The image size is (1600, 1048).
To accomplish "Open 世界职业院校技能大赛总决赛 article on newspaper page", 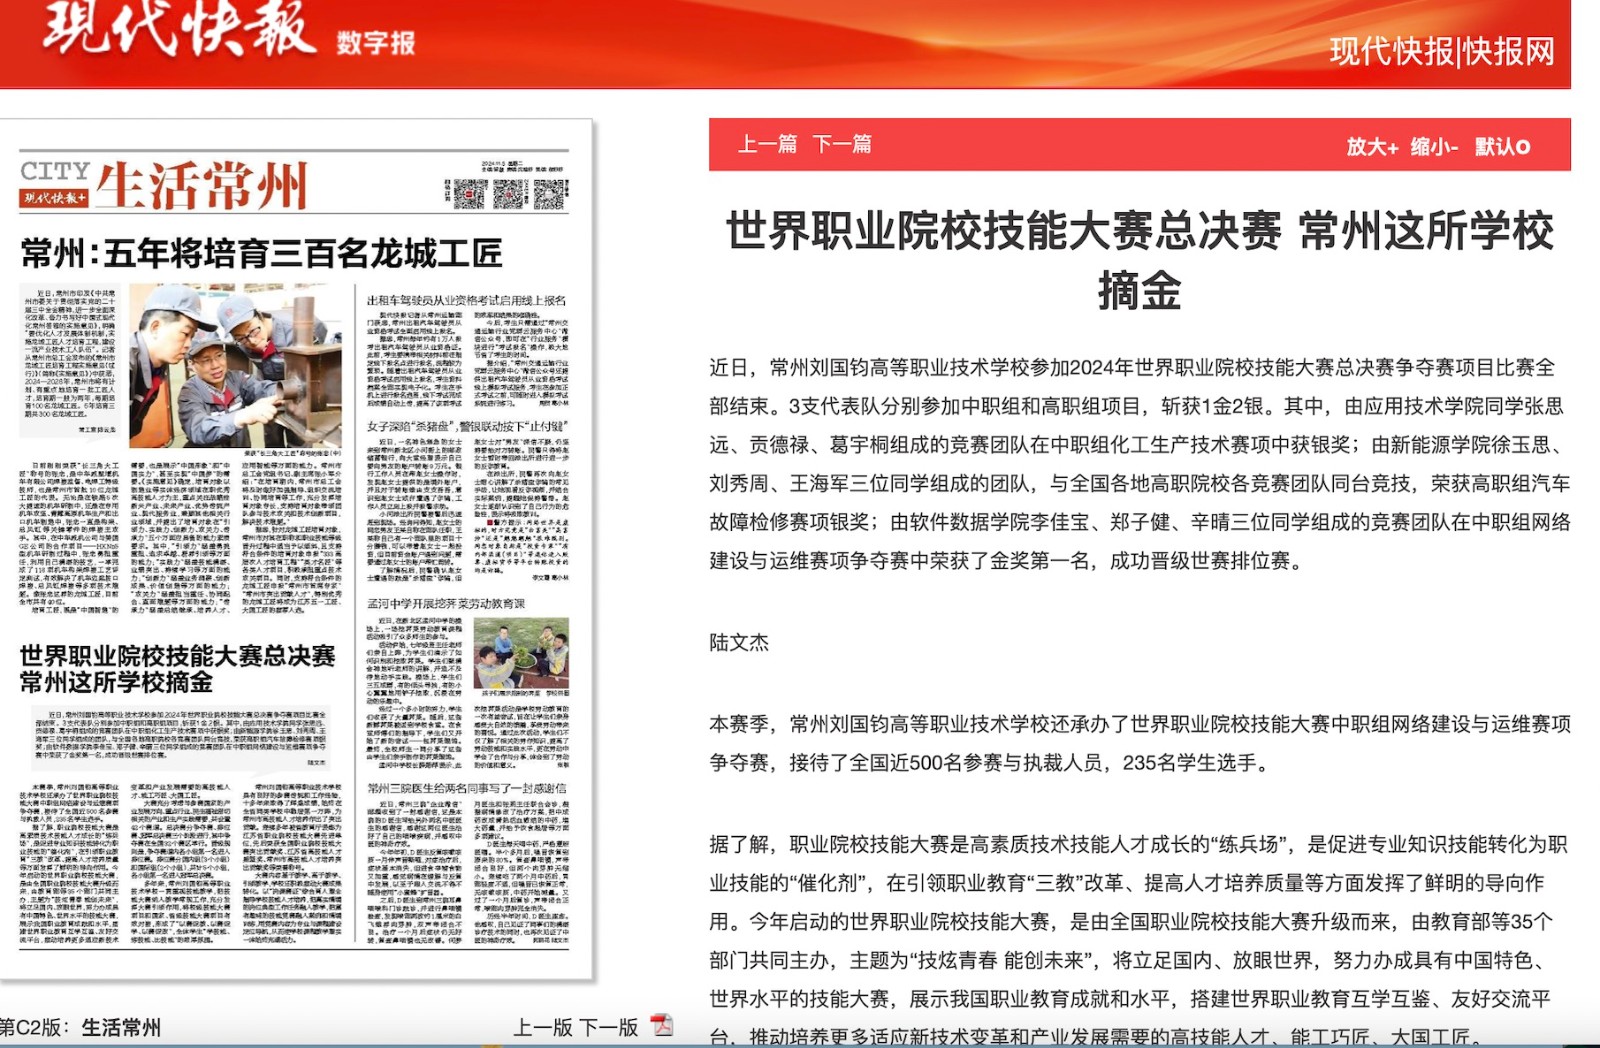I will (177, 669).
